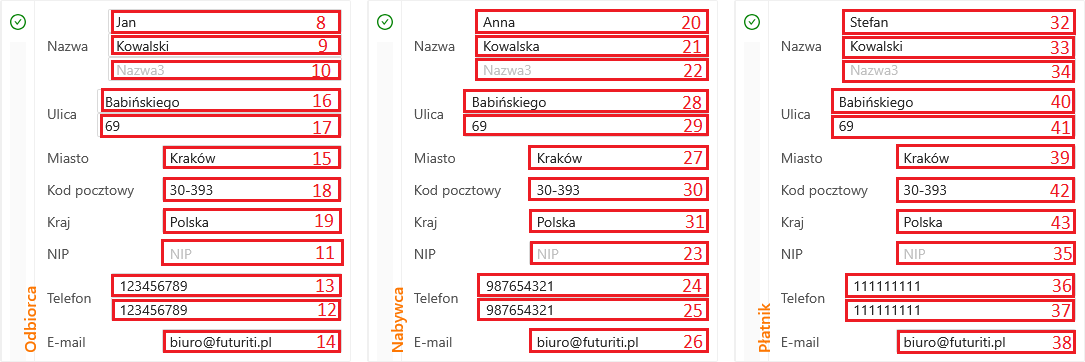Click the Kod pocztowy field in Odbiorca

pos(253,190)
